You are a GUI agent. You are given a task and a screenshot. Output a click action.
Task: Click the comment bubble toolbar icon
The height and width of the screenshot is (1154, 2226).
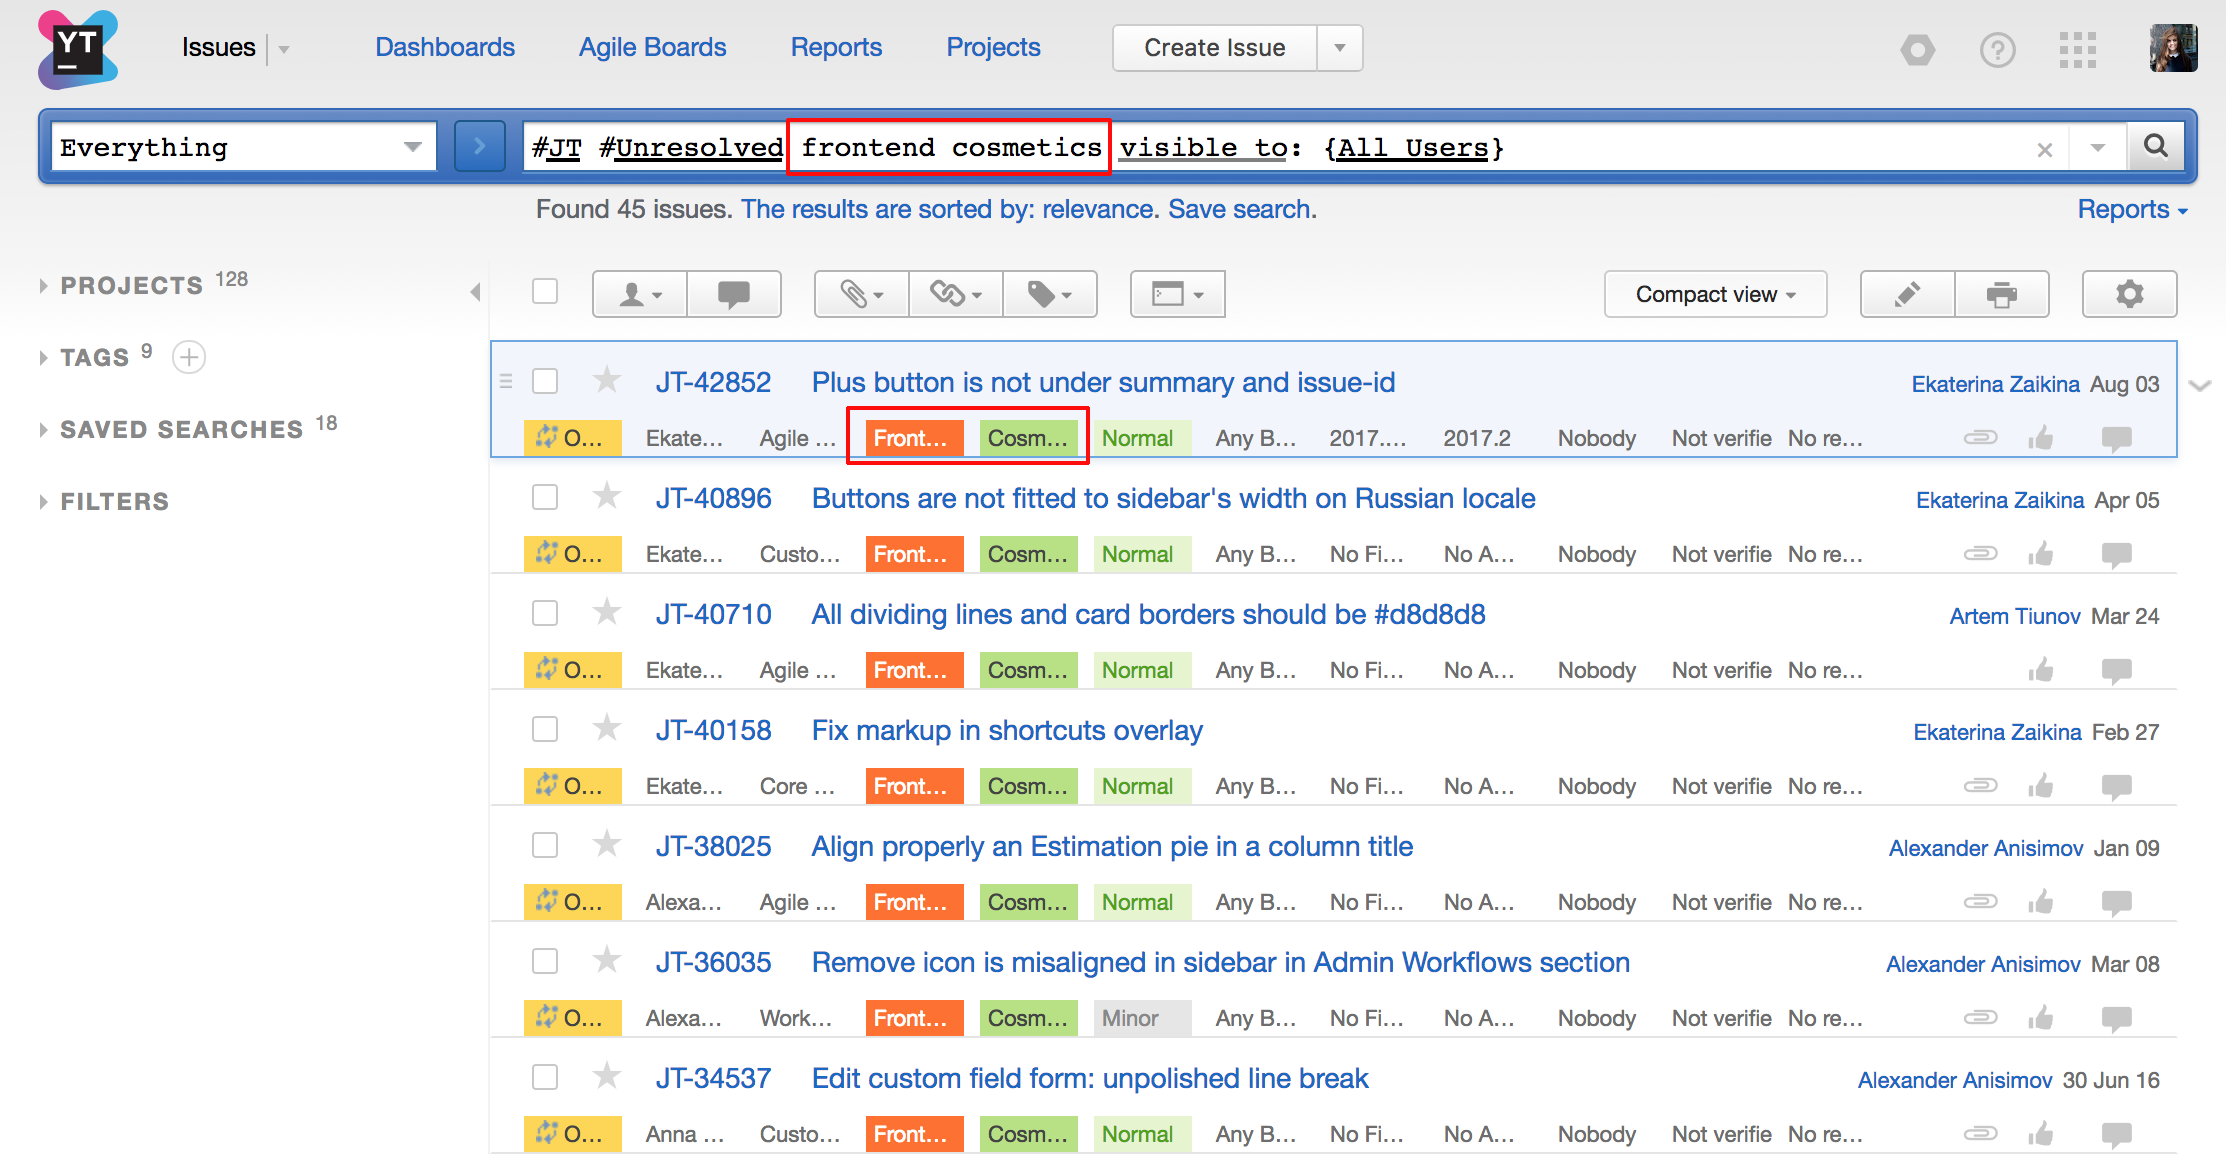(x=733, y=294)
